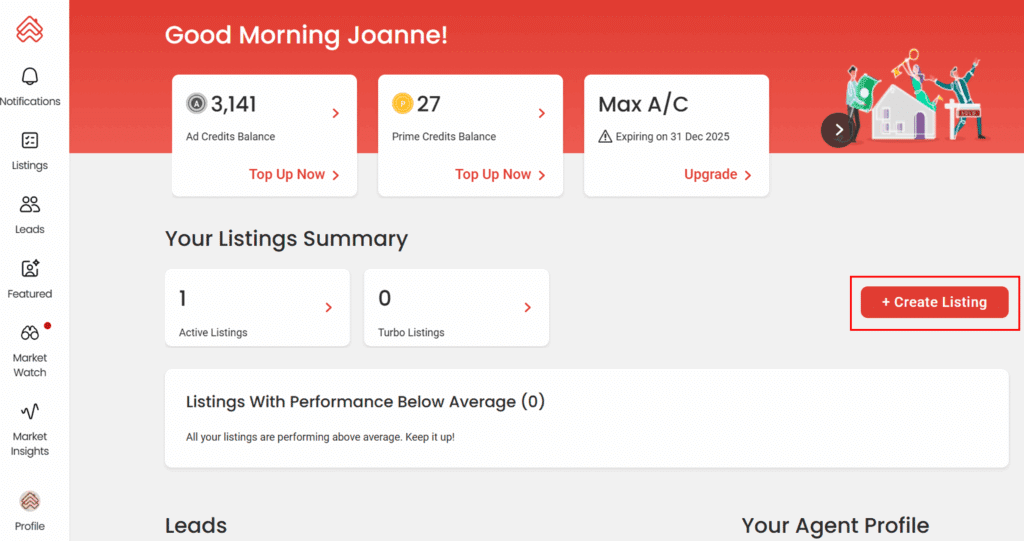Click the Upgrade link on Max A/C
Screen dimensions: 1024x541
click(x=717, y=174)
